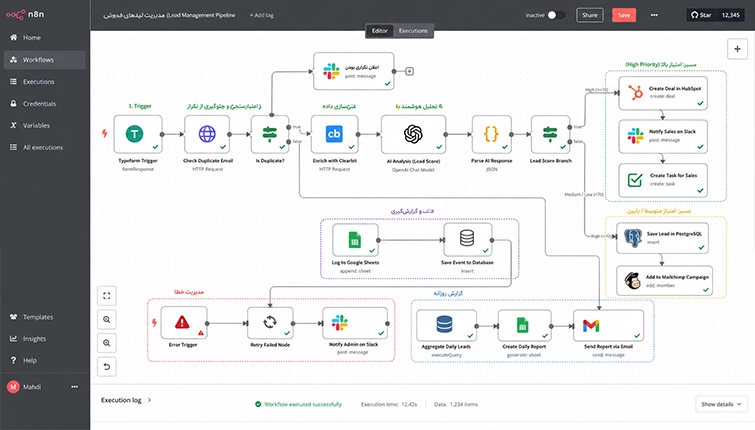Click the red Save button
This screenshot has height=430, width=755.
624,15
